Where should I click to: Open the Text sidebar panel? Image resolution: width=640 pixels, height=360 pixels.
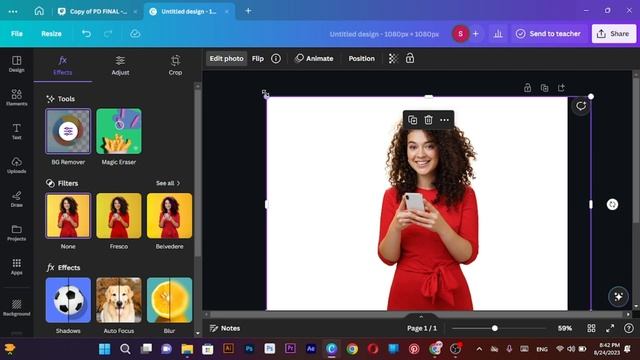[x=16, y=131]
